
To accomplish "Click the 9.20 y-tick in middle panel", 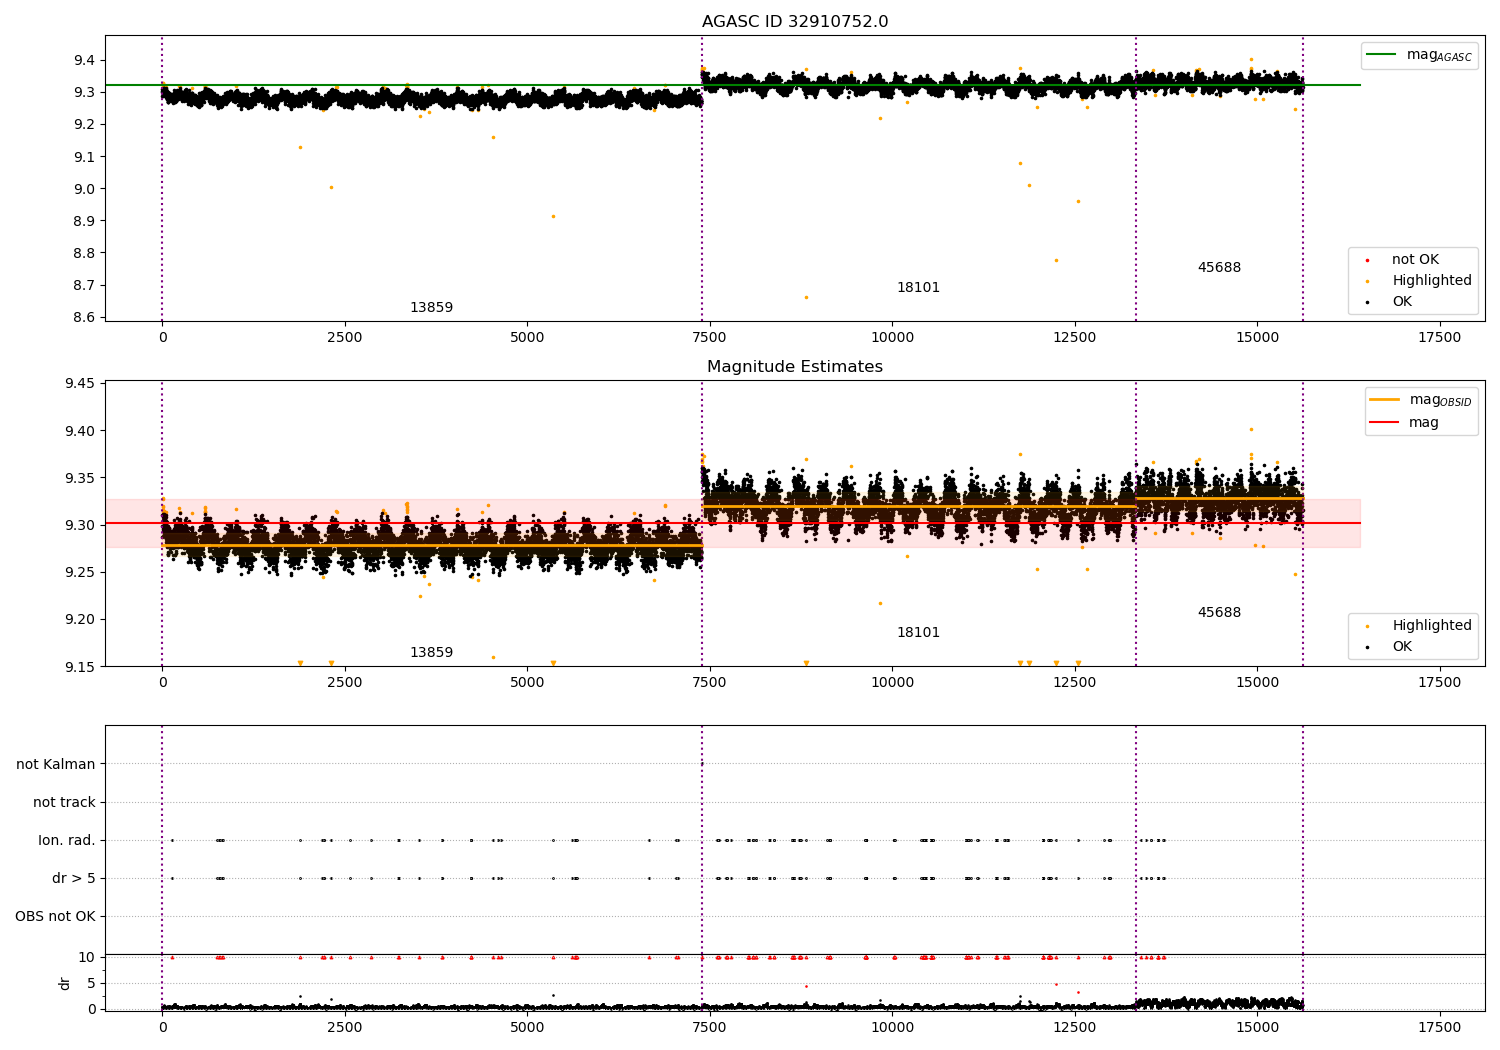I will [80, 619].
